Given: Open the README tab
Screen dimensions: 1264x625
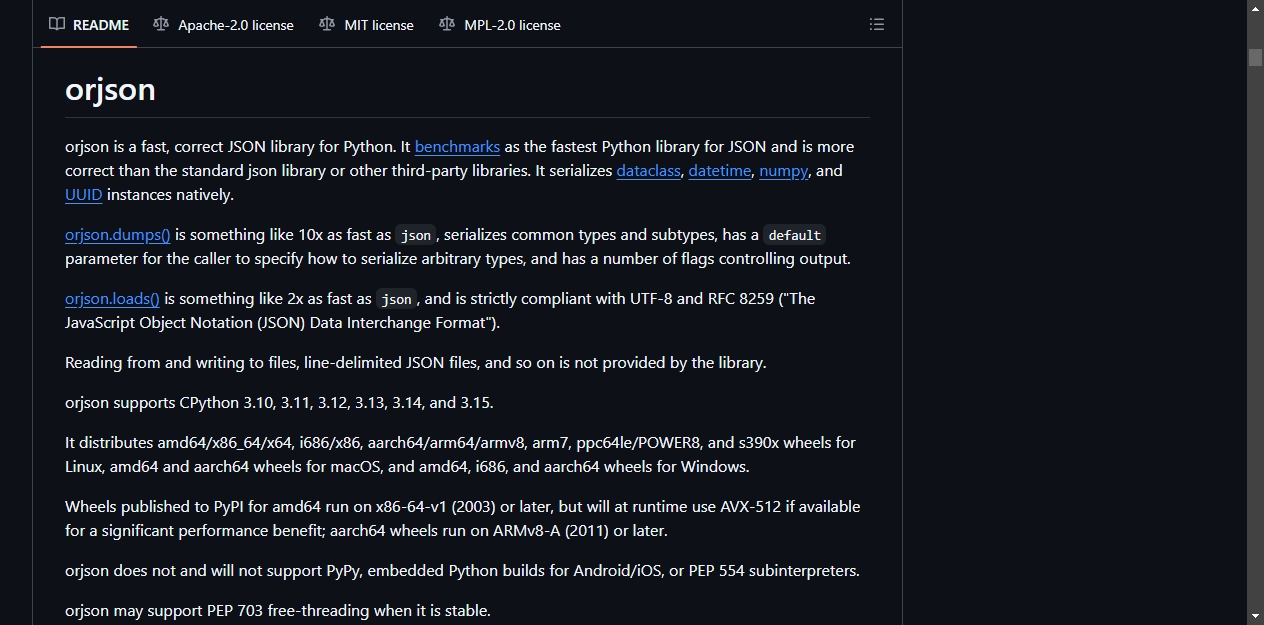Looking at the screenshot, I should click(89, 24).
